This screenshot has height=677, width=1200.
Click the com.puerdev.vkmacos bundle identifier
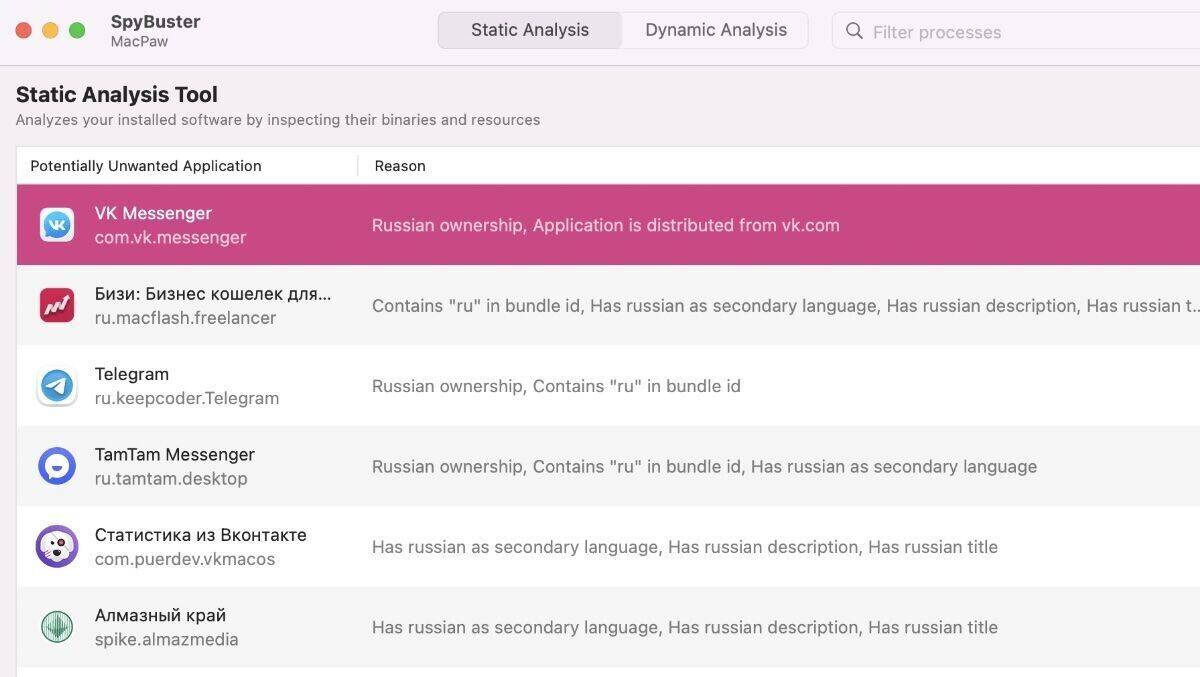coord(185,559)
